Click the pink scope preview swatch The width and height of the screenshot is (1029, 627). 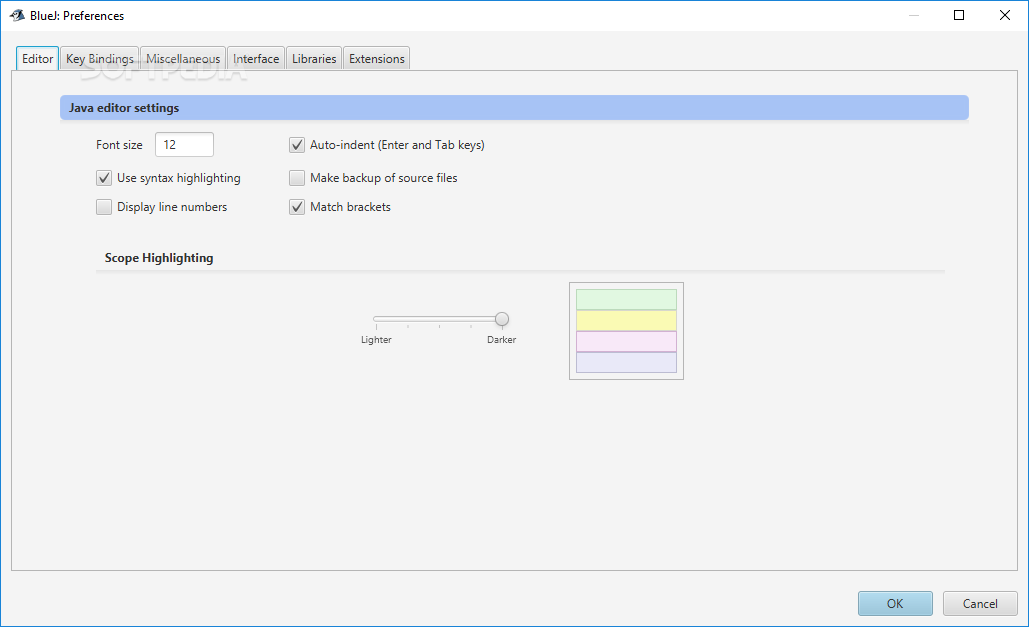626,341
